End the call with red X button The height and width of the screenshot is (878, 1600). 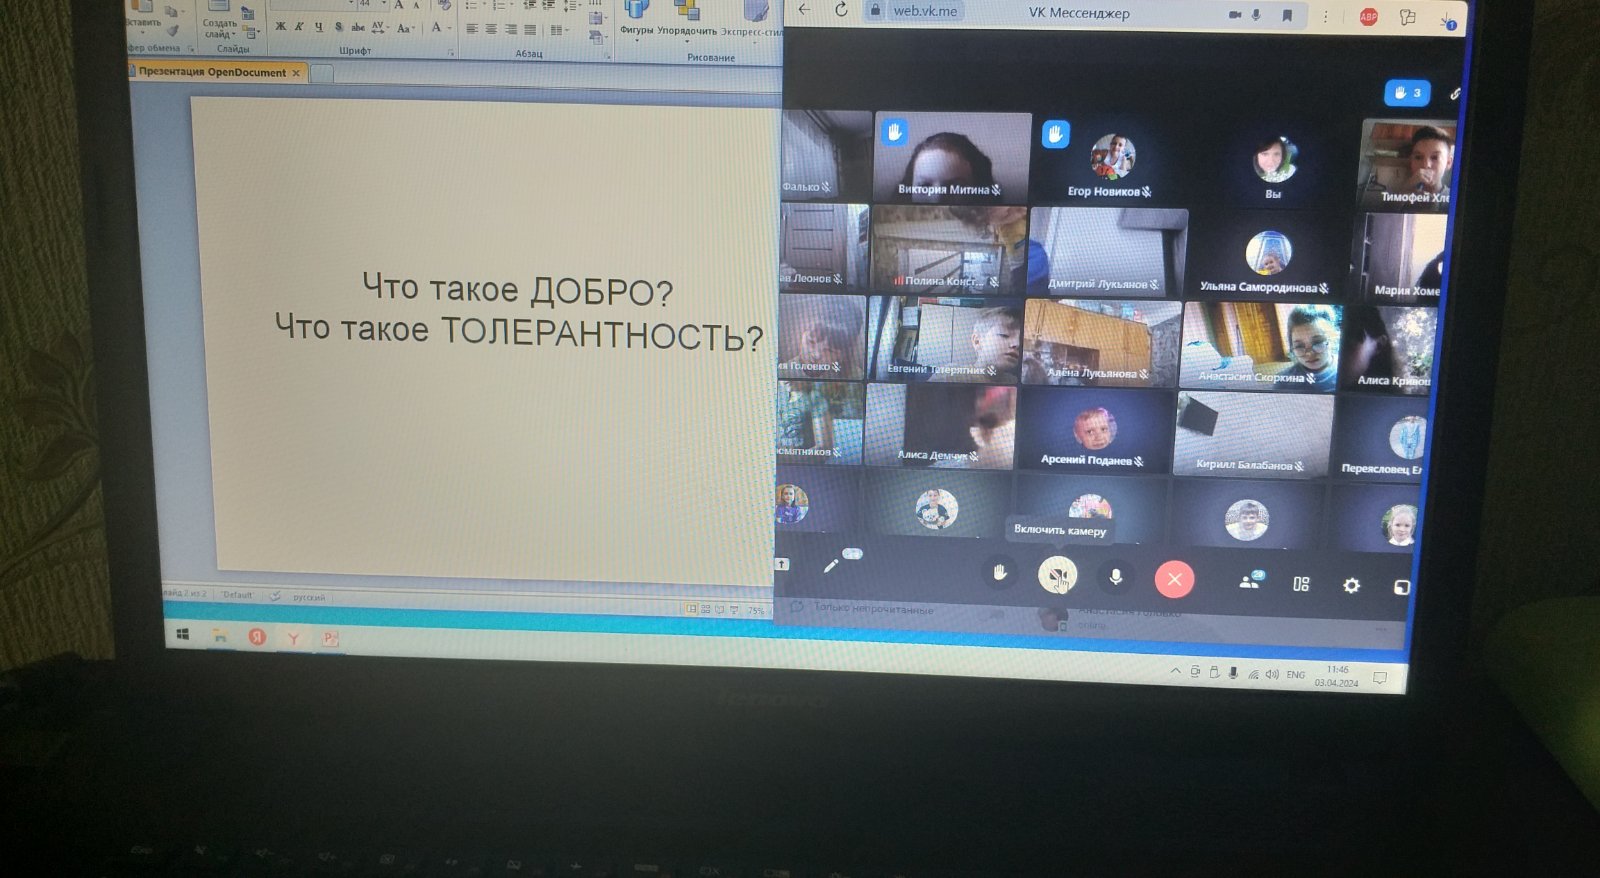pyautogui.click(x=1174, y=579)
